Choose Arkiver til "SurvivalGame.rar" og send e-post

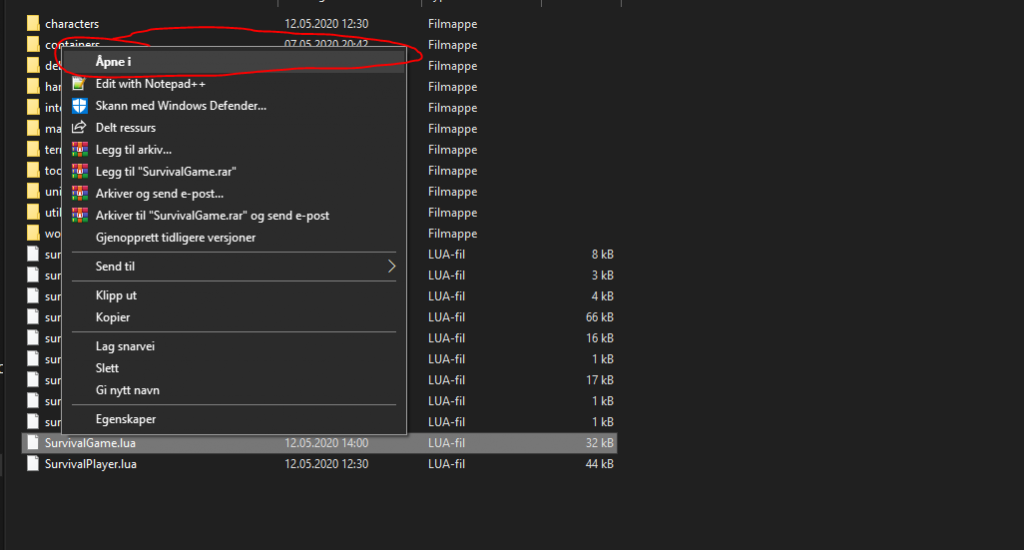(x=212, y=215)
